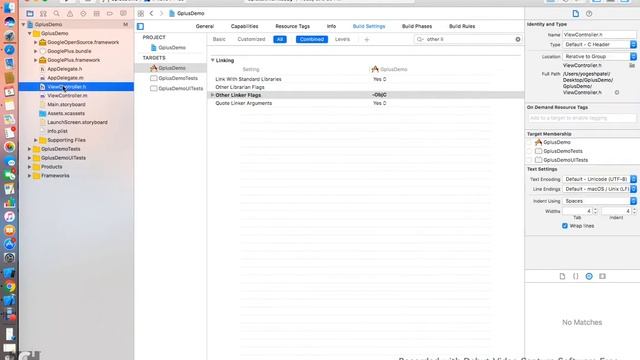
Task: Add a build setting with plus
Action: [367, 40]
